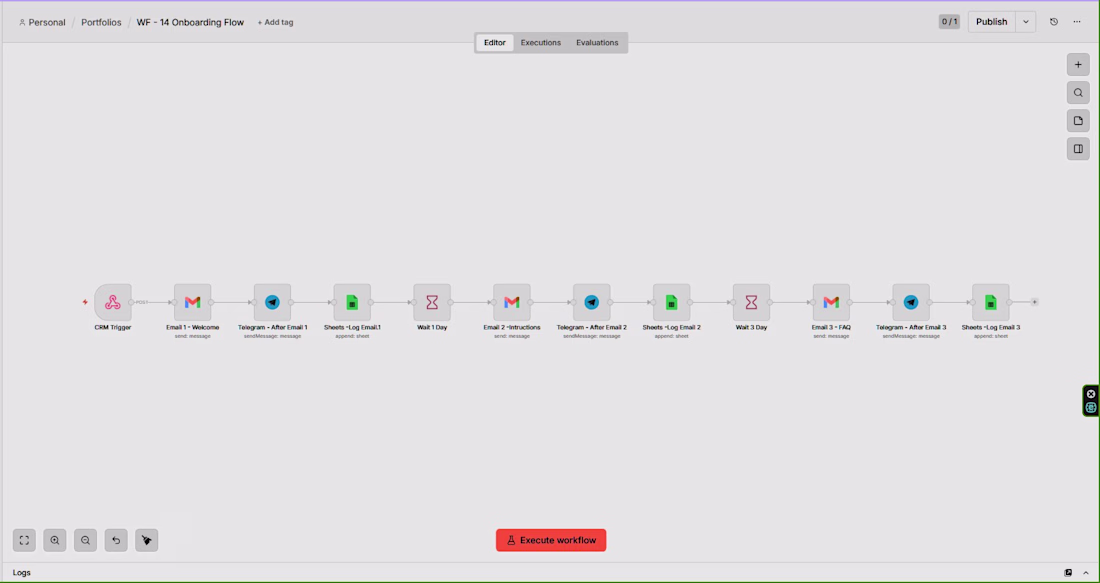Click the 0 / 1 status badge
Viewport: 1100px width, 583px height.
[949, 22]
